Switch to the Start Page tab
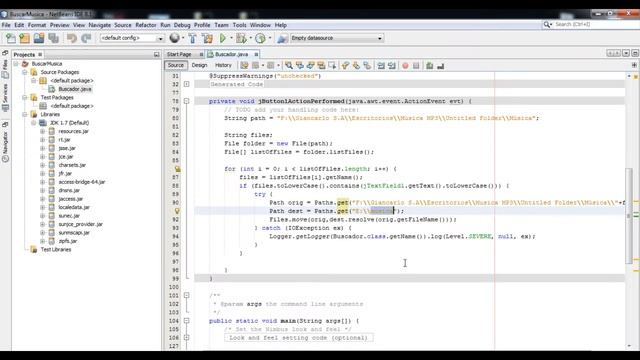640x360 pixels. click(x=179, y=54)
